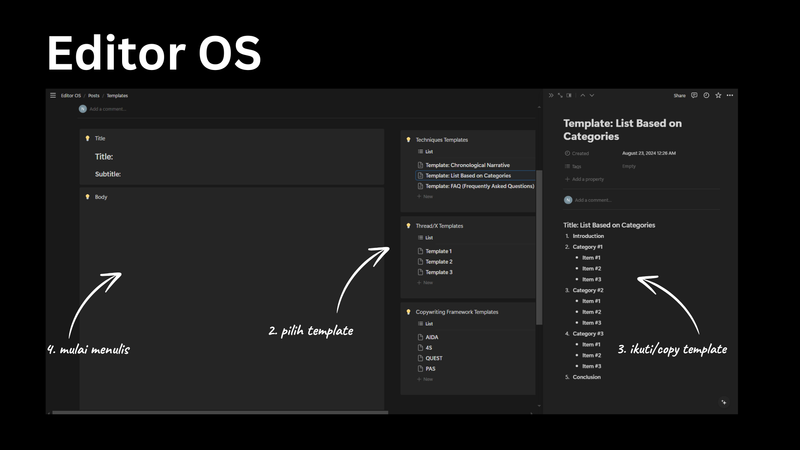Open the peek page in full view
Viewport: 800px width, 450px height.
click(560, 95)
